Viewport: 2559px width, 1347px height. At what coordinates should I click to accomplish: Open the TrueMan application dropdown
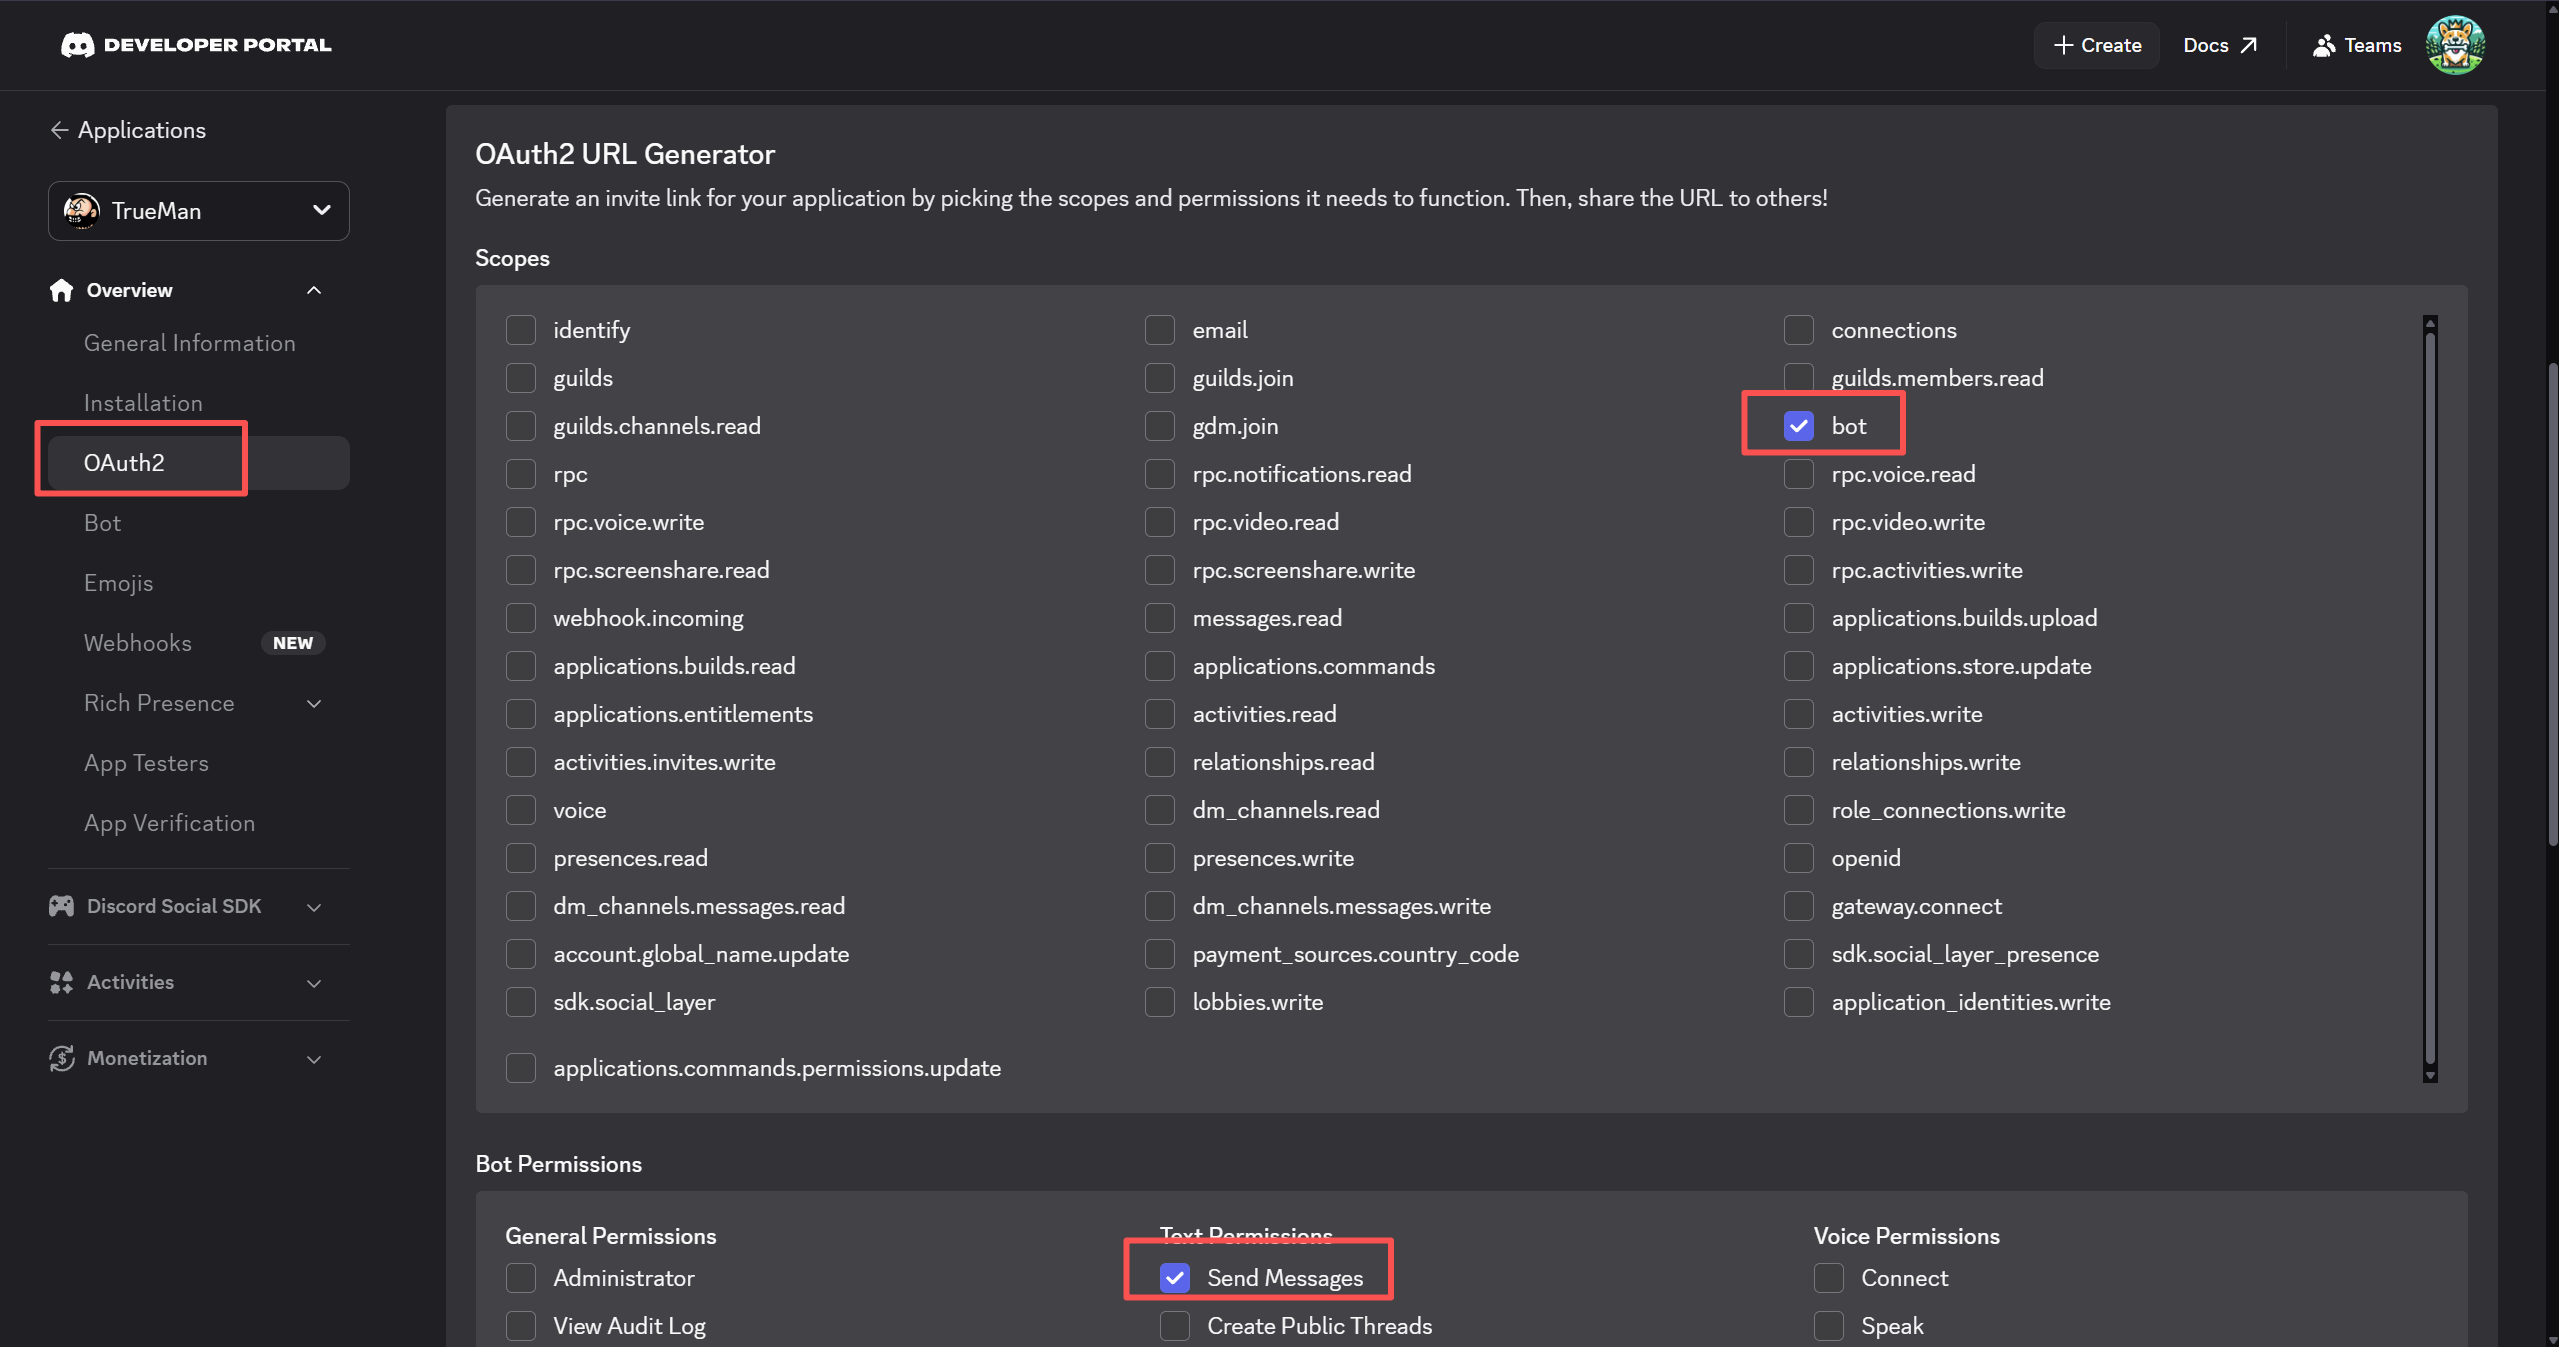[x=198, y=211]
